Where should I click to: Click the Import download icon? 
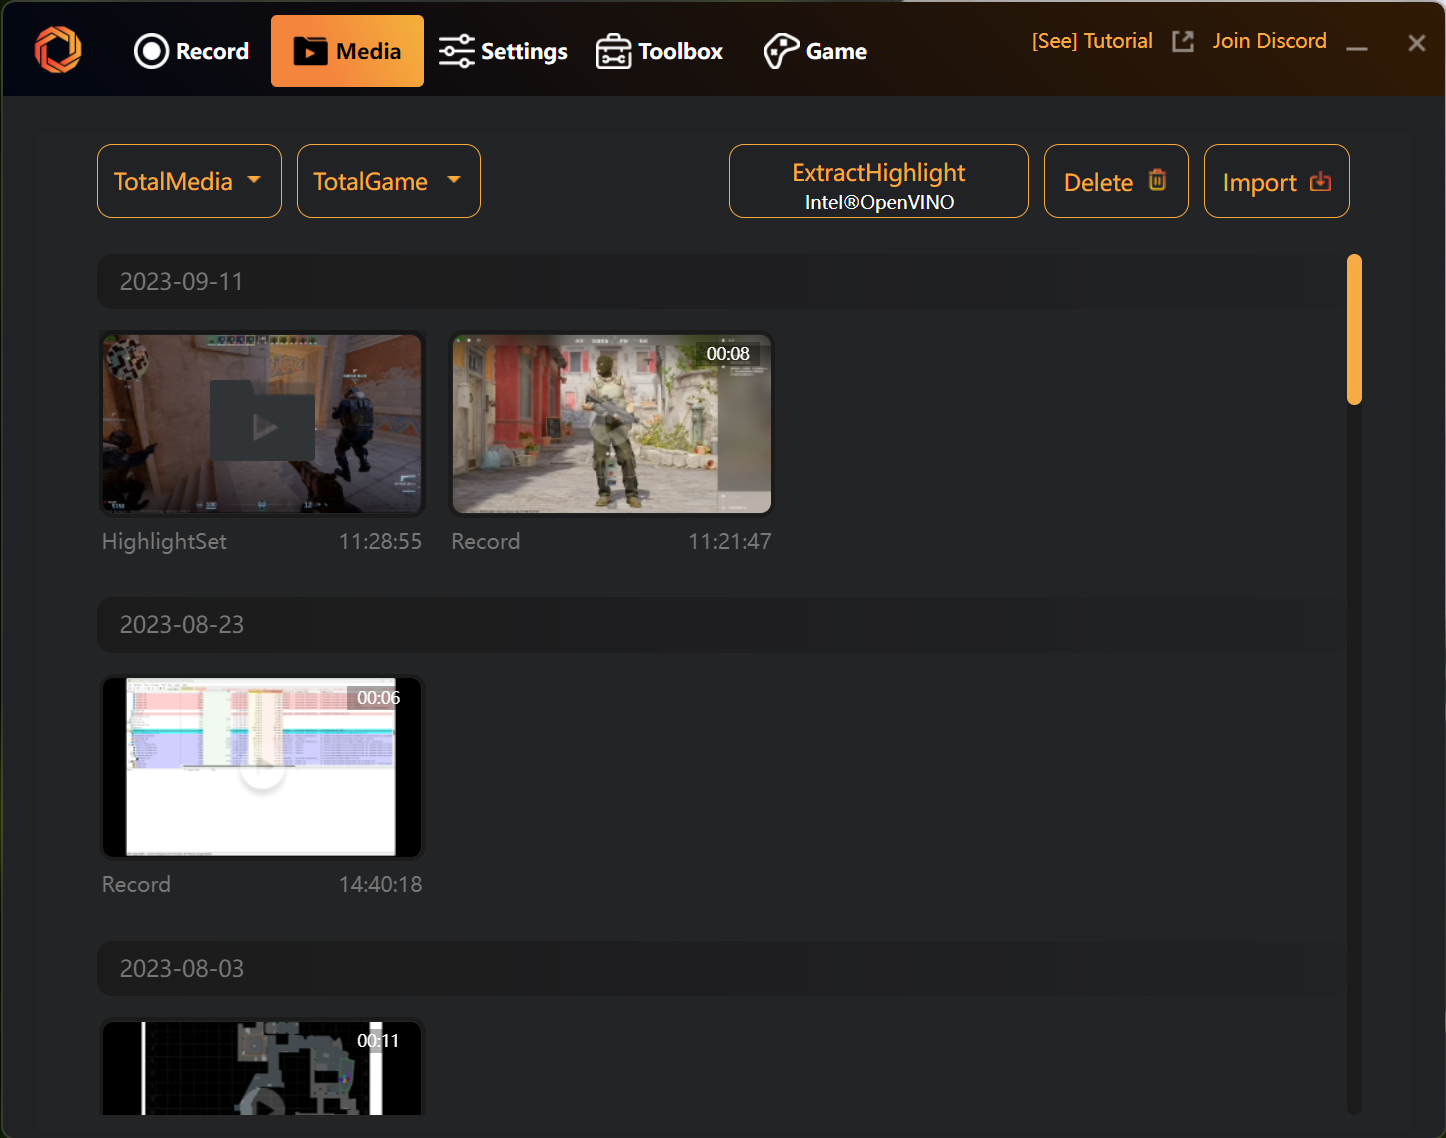(x=1320, y=181)
